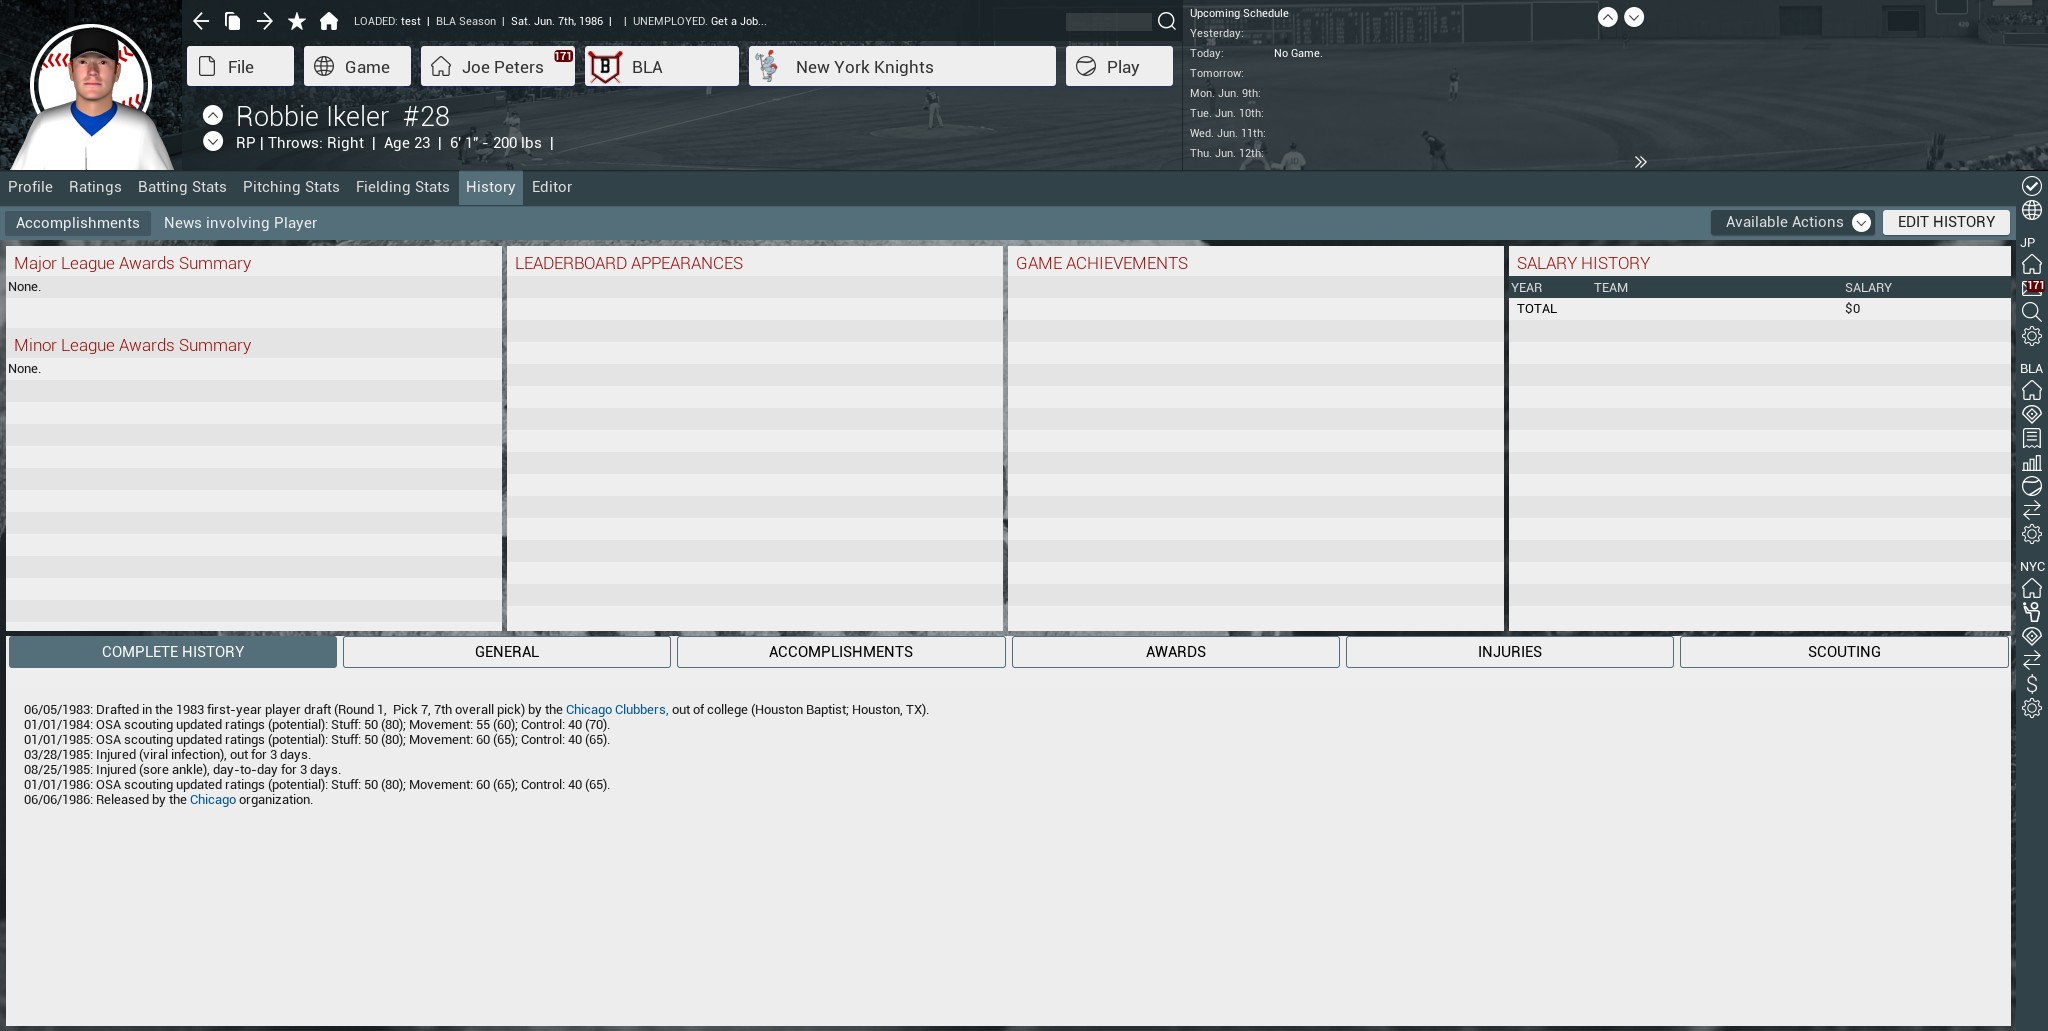Switch to the Profile tab
Image resolution: width=2048 pixels, height=1031 pixels.
(x=30, y=187)
